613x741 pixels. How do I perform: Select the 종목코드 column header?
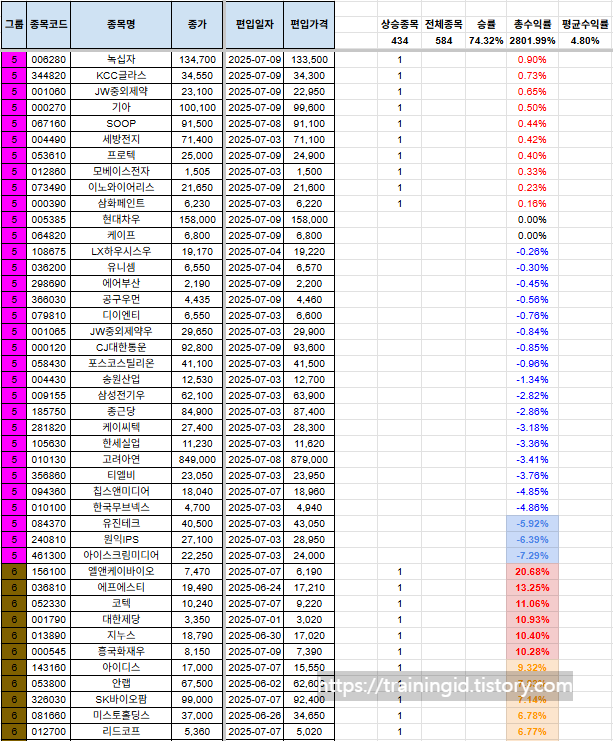tap(49, 25)
